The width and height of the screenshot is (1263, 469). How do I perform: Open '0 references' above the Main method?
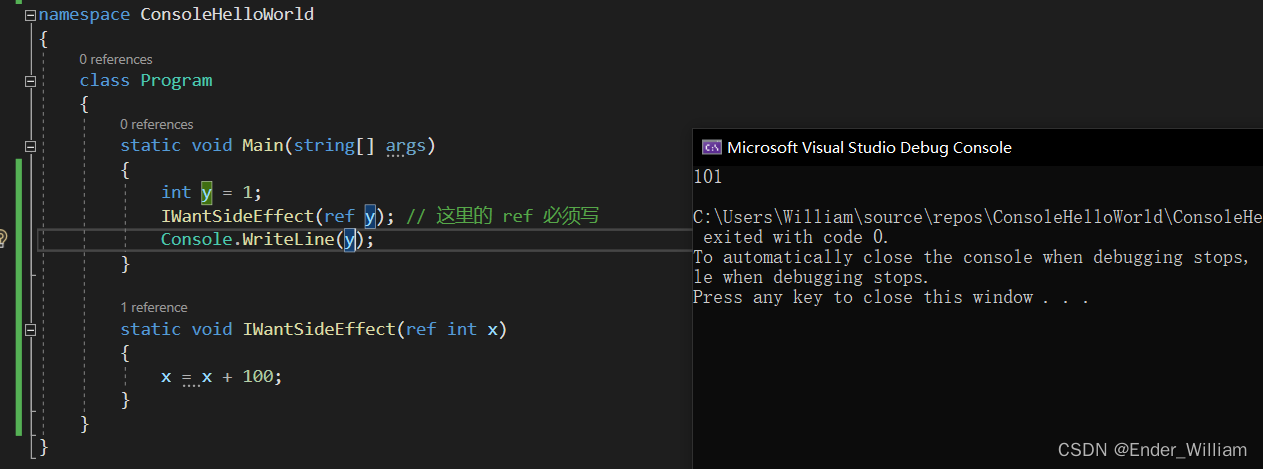156,124
